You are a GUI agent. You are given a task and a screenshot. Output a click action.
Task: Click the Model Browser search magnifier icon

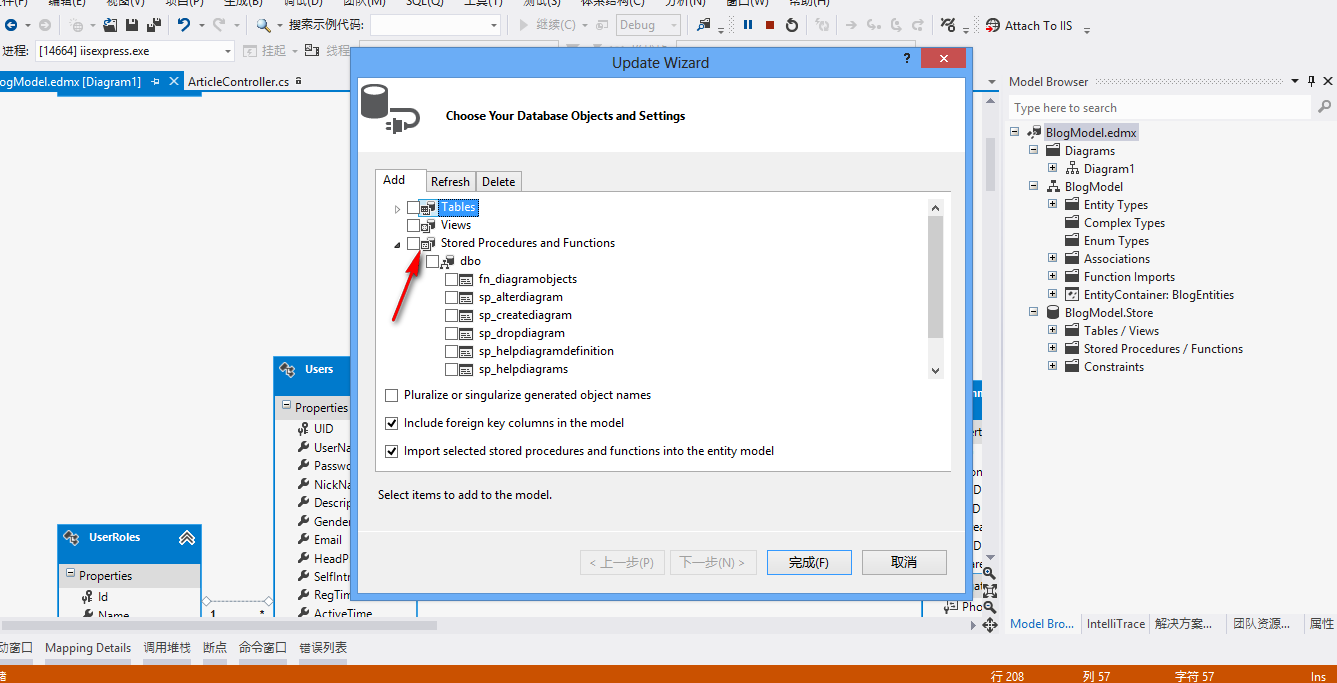(x=1324, y=107)
